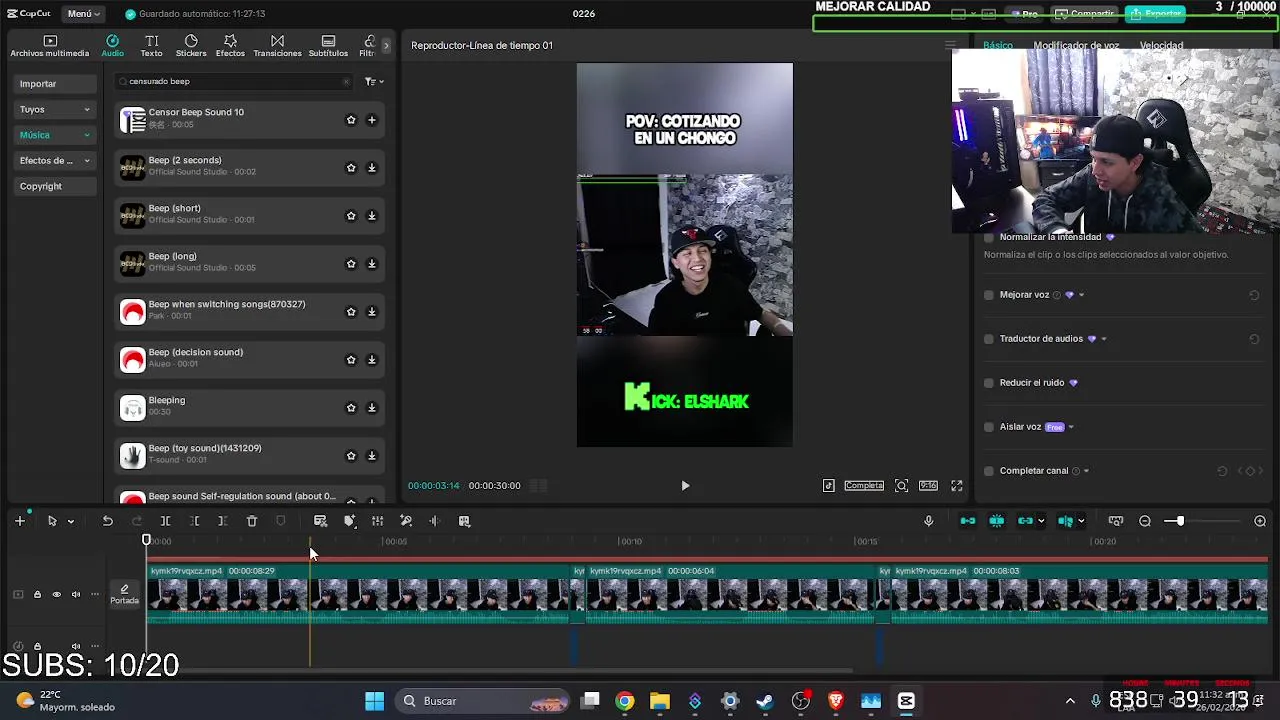Open the Subtítulos tab
This screenshot has width=1280, height=720.
[x=328, y=46]
